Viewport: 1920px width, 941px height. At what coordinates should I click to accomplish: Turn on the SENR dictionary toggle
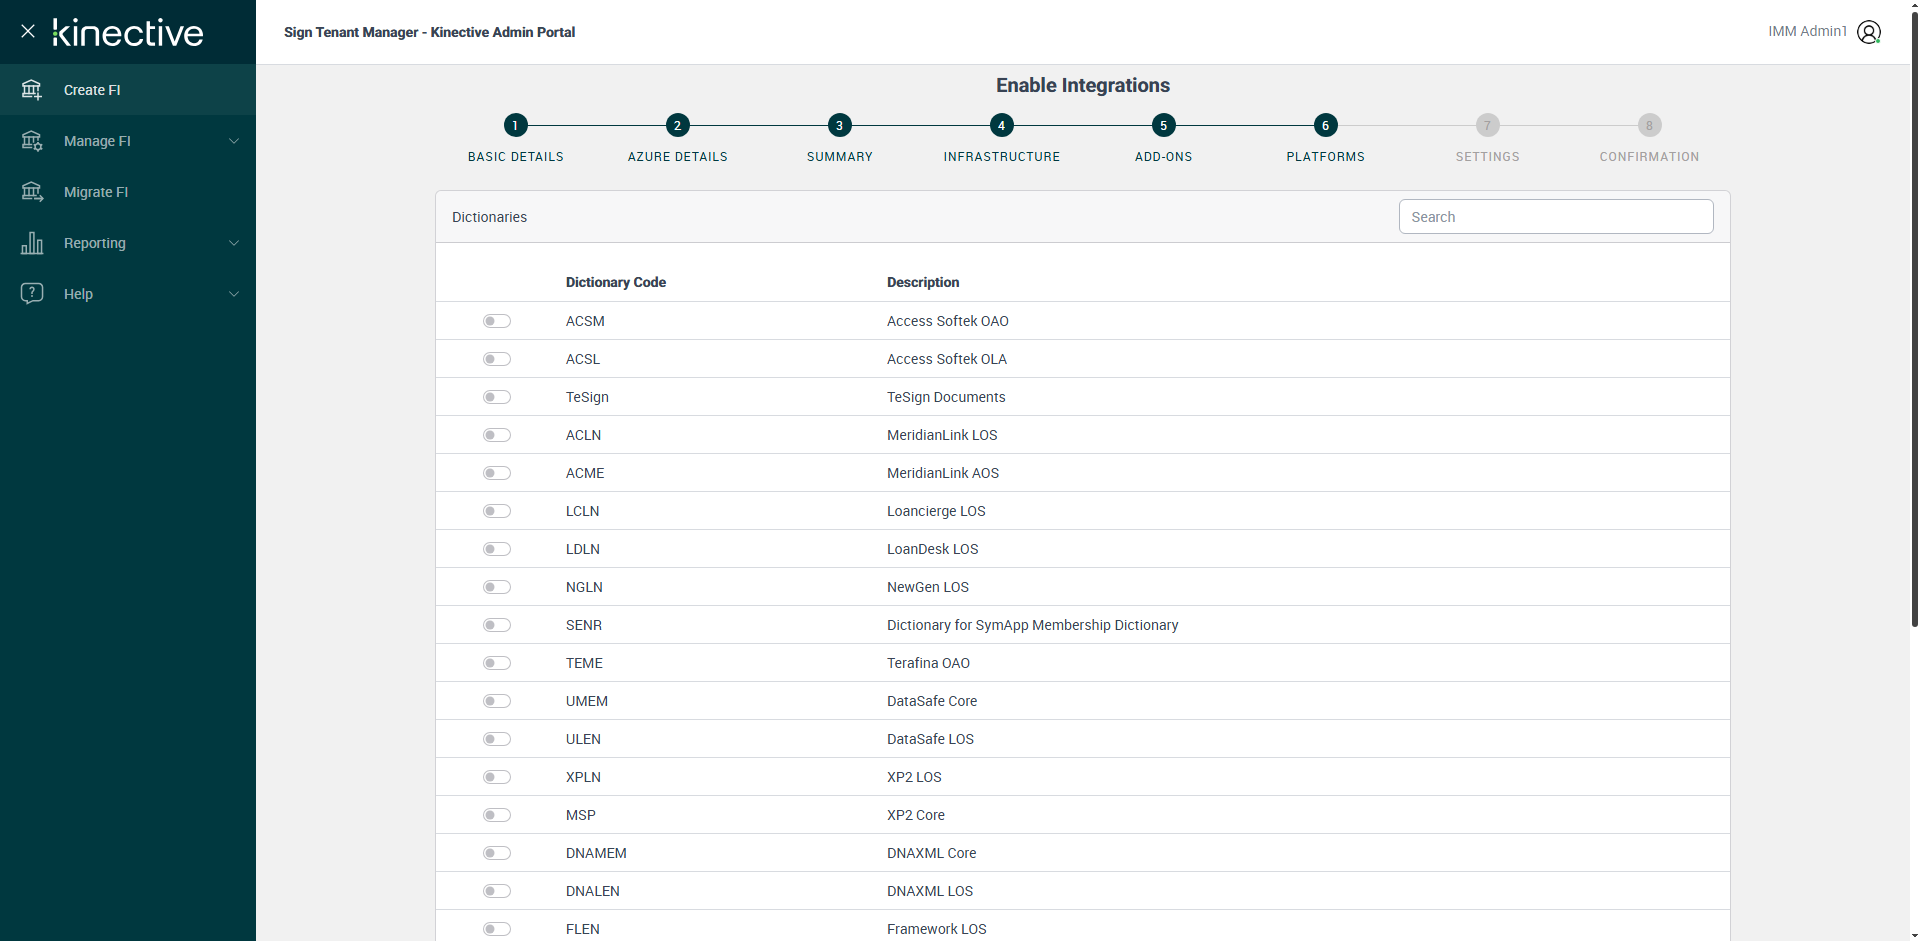497,625
